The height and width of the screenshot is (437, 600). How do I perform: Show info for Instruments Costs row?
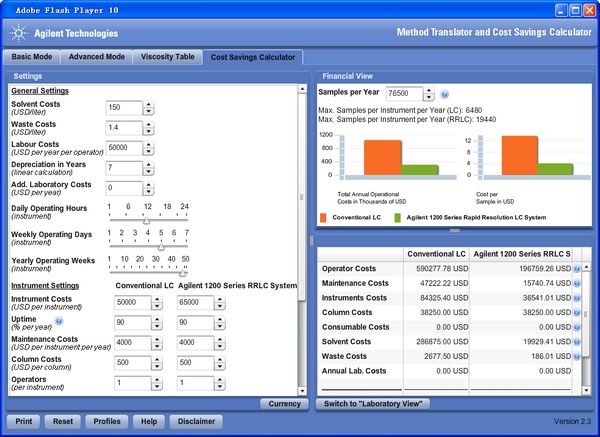[x=577, y=298]
